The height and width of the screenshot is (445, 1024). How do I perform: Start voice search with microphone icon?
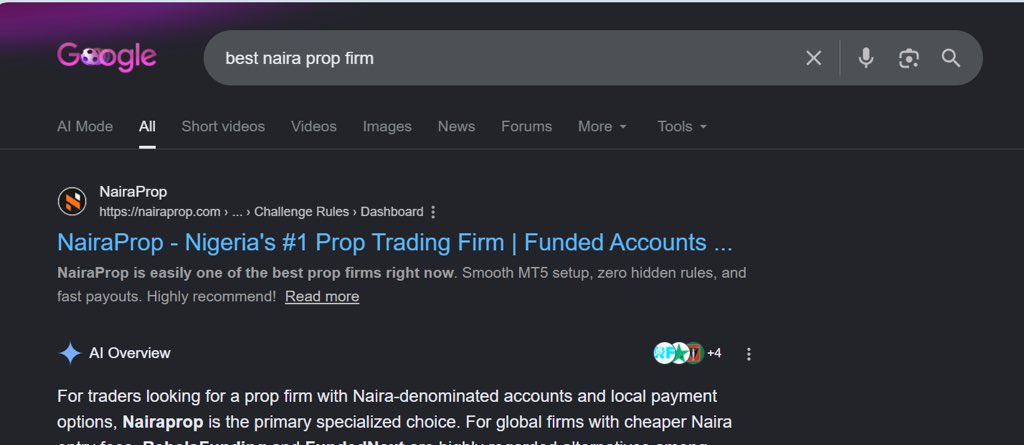866,58
